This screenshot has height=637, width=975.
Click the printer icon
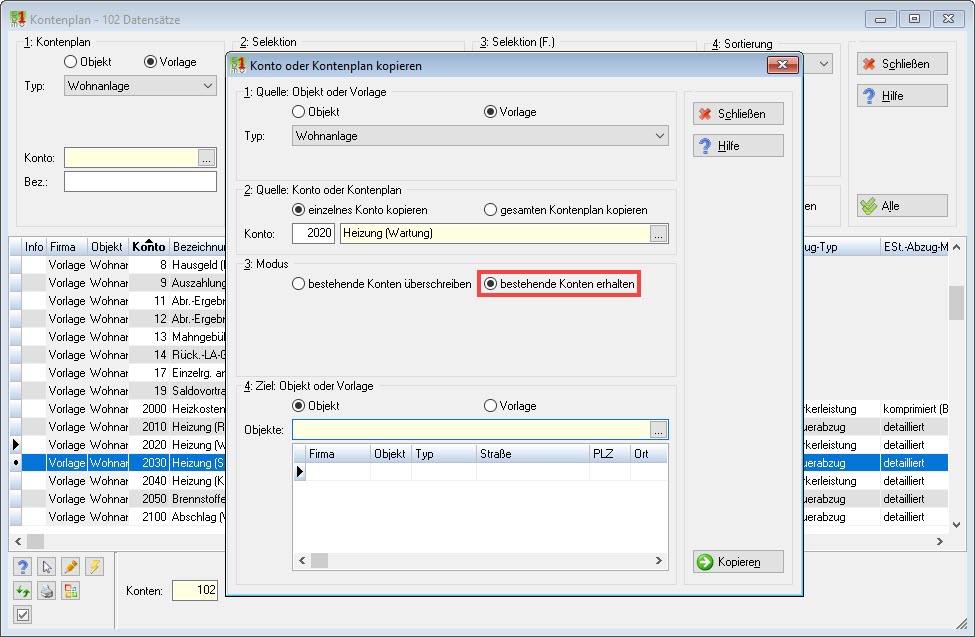click(x=47, y=591)
